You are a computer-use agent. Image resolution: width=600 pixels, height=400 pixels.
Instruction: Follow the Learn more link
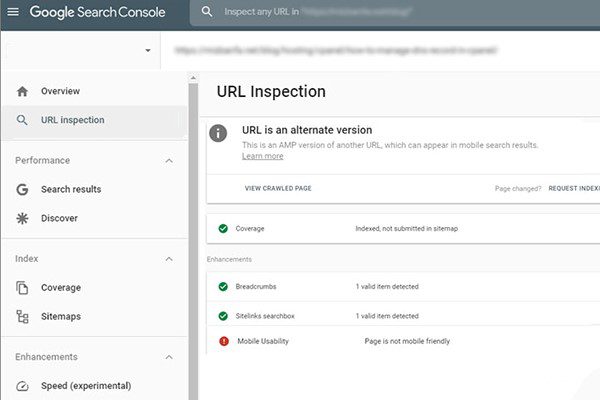(x=262, y=156)
